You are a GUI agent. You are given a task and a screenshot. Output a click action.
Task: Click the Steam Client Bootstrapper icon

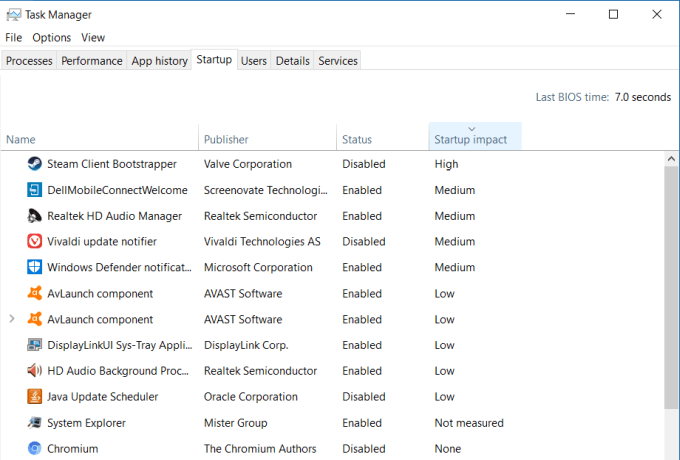[x=35, y=164]
